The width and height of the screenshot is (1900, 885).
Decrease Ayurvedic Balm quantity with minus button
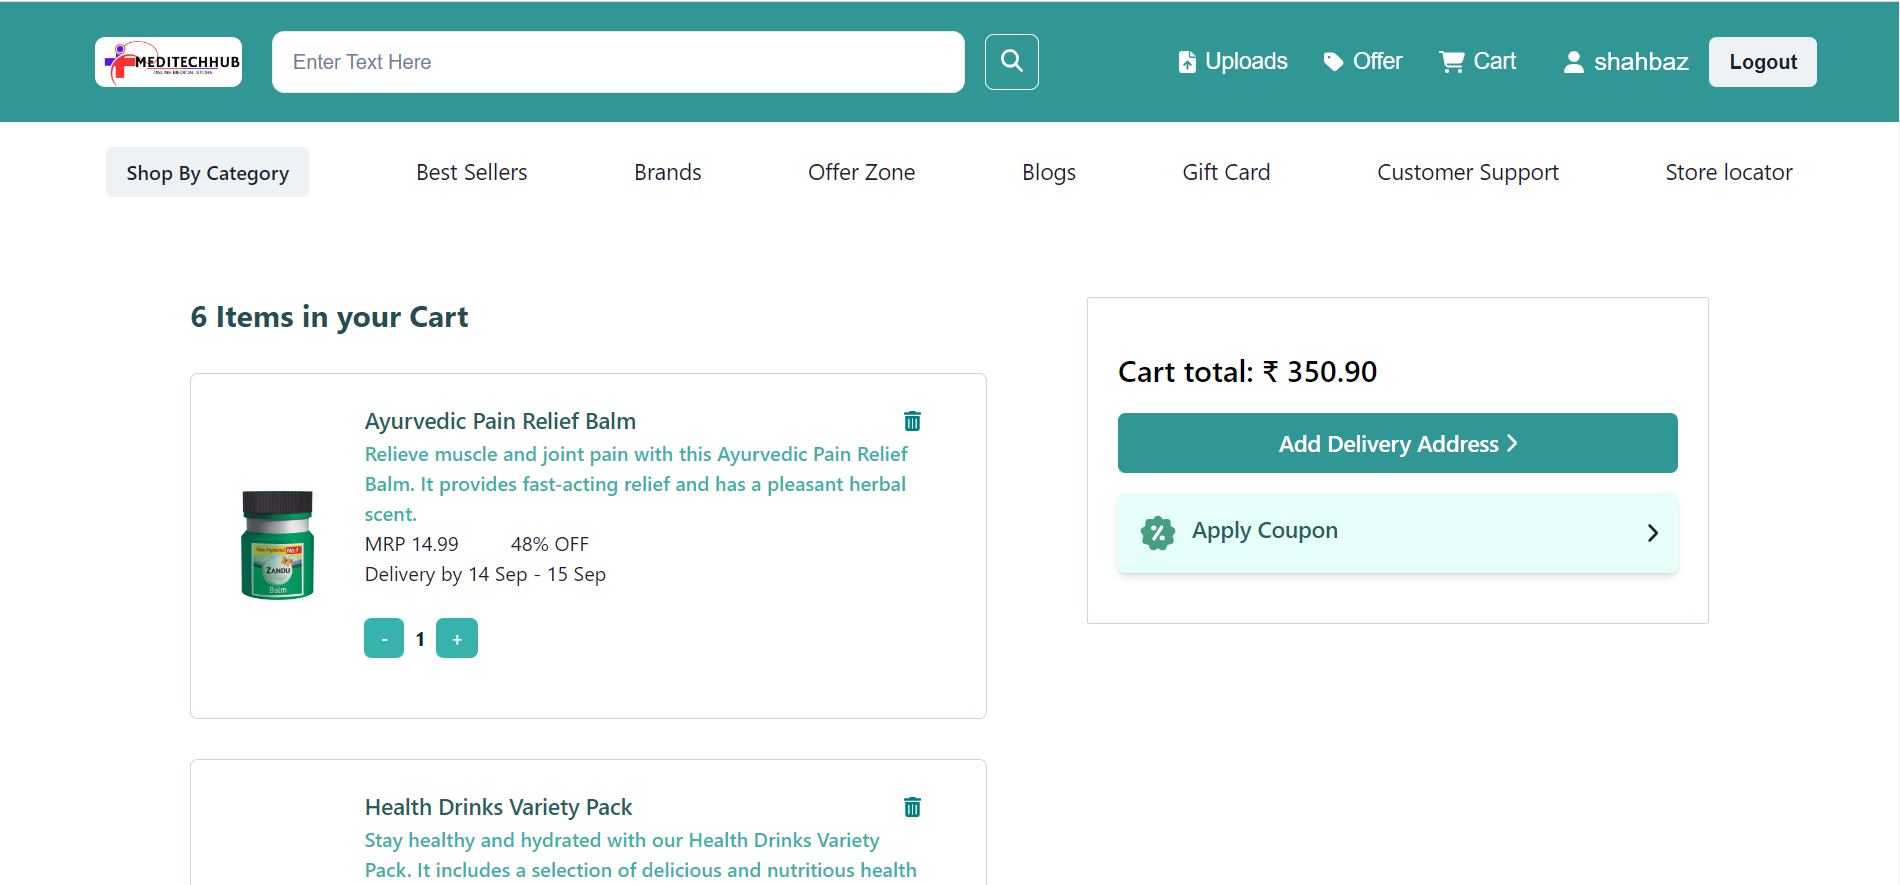[x=384, y=638]
